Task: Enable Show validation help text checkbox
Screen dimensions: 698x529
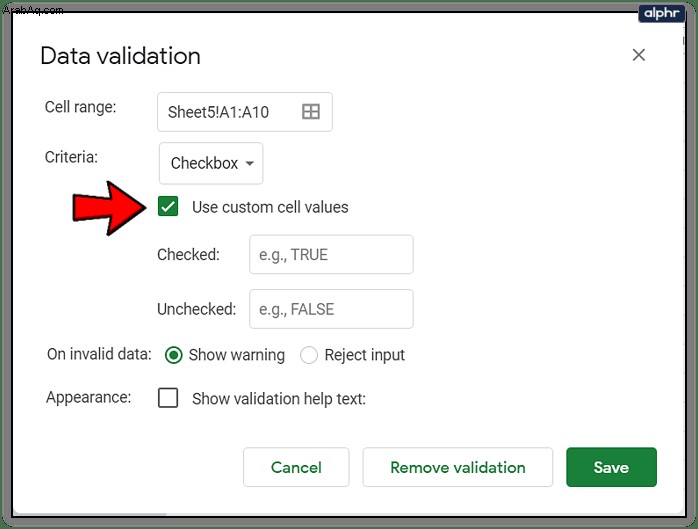Action: coord(168,398)
